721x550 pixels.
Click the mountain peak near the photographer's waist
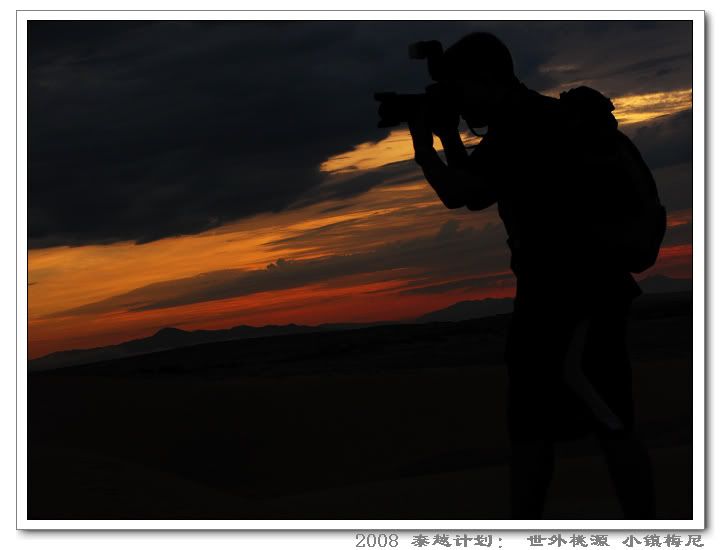(x=470, y=308)
